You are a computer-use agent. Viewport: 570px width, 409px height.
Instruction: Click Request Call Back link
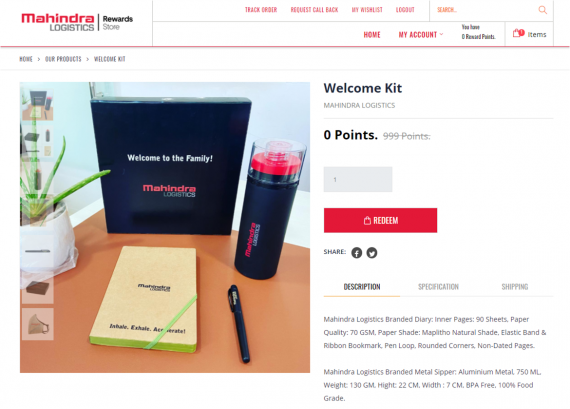tap(314, 10)
